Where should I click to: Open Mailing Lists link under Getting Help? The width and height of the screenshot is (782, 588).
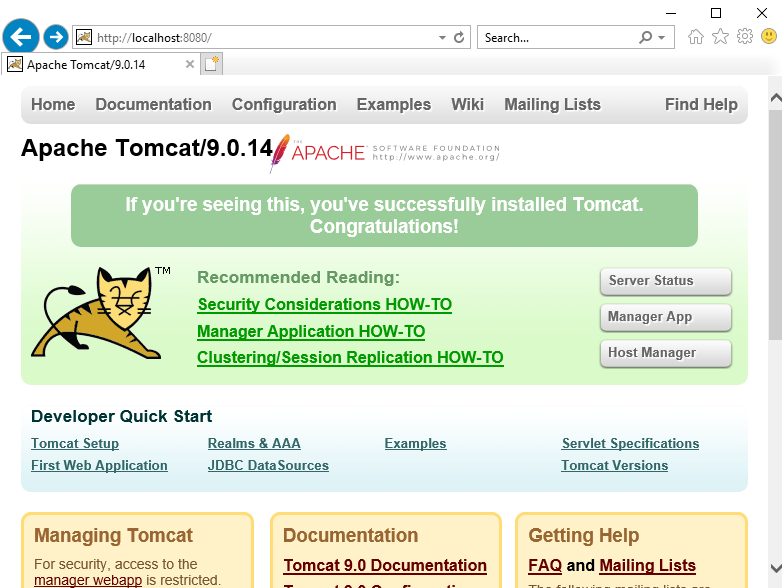(x=647, y=565)
